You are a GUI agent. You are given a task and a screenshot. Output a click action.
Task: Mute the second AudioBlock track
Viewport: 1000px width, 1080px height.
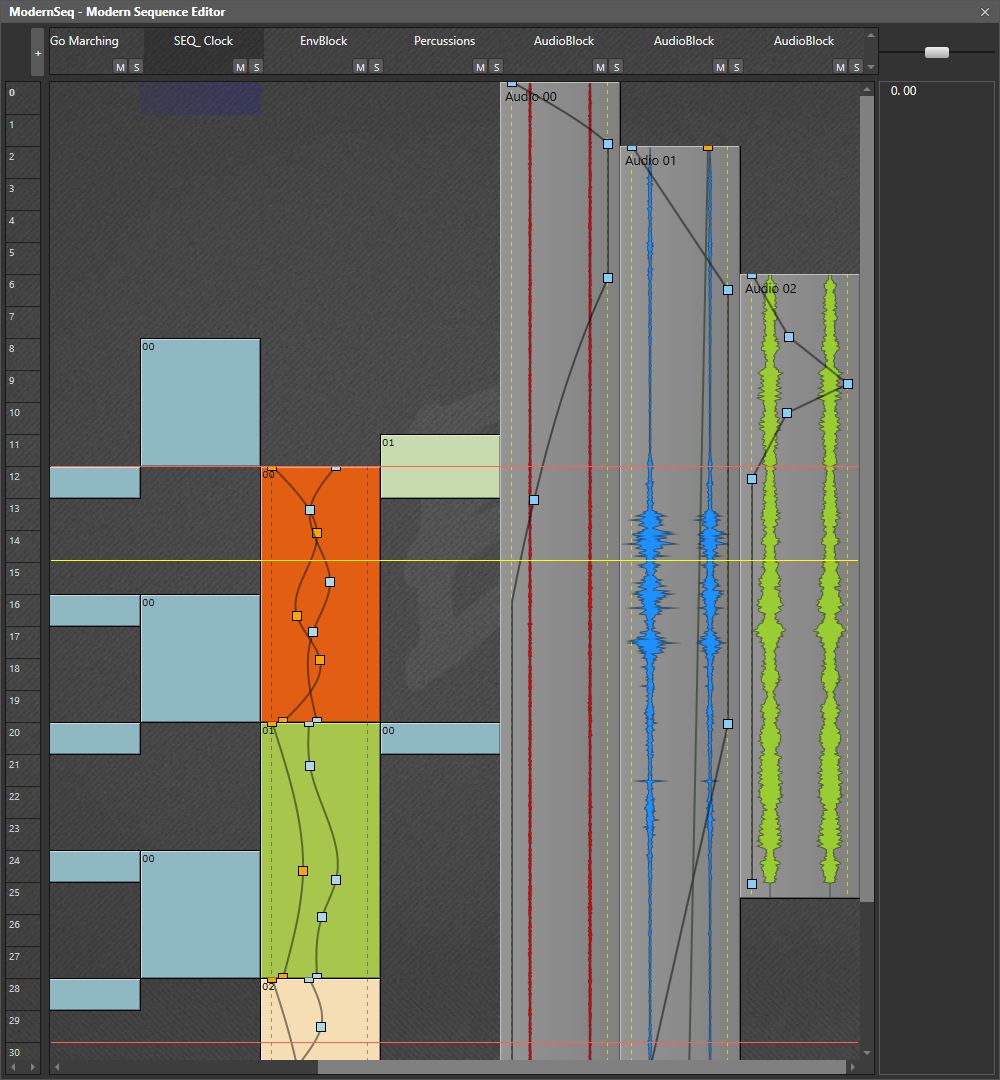tap(720, 67)
